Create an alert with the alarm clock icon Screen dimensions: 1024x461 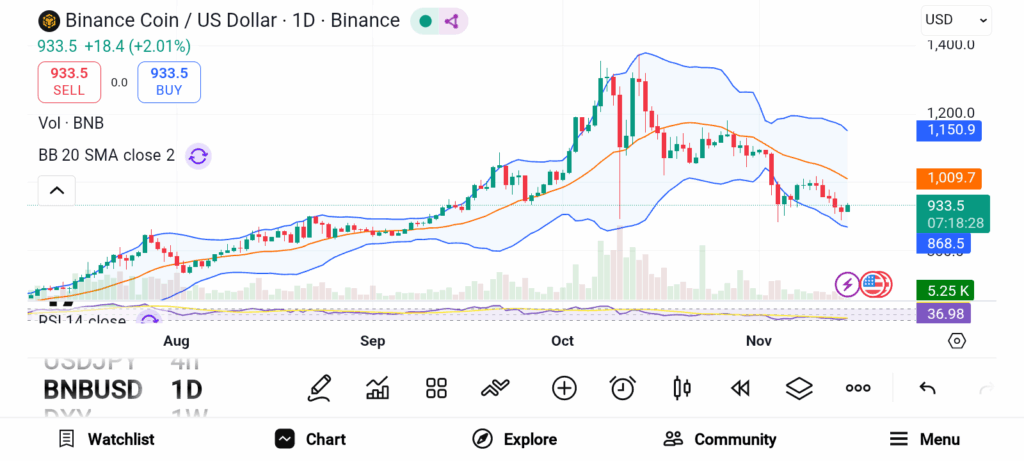point(623,388)
